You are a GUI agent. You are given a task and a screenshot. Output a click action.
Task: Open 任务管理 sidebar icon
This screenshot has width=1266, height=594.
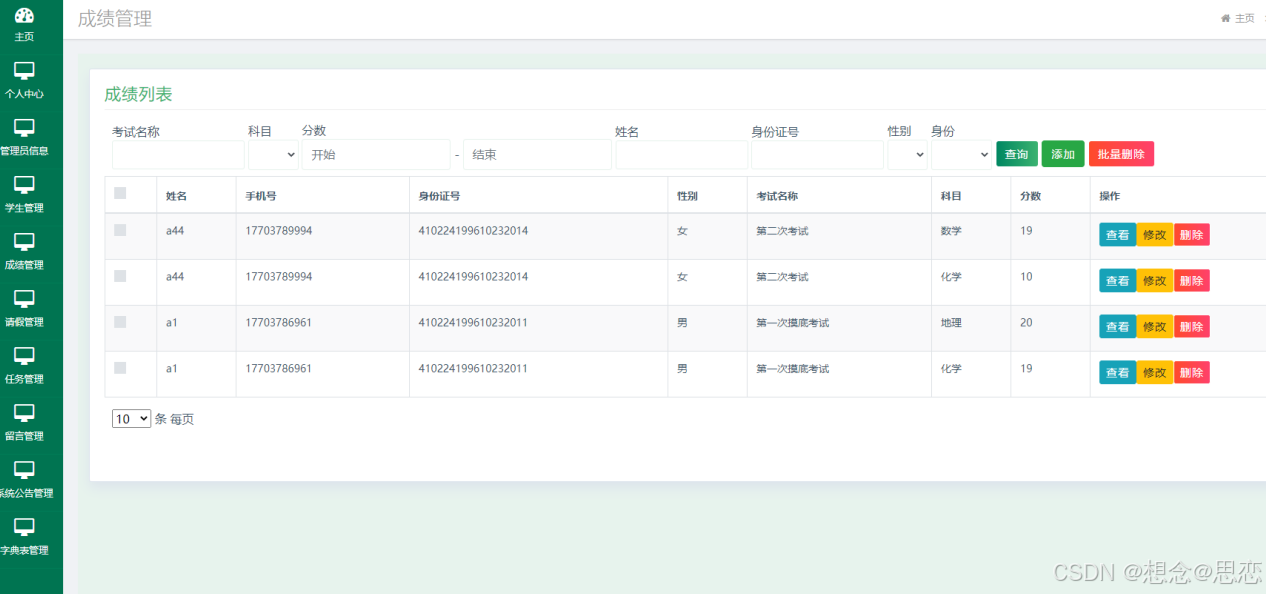[x=24, y=356]
